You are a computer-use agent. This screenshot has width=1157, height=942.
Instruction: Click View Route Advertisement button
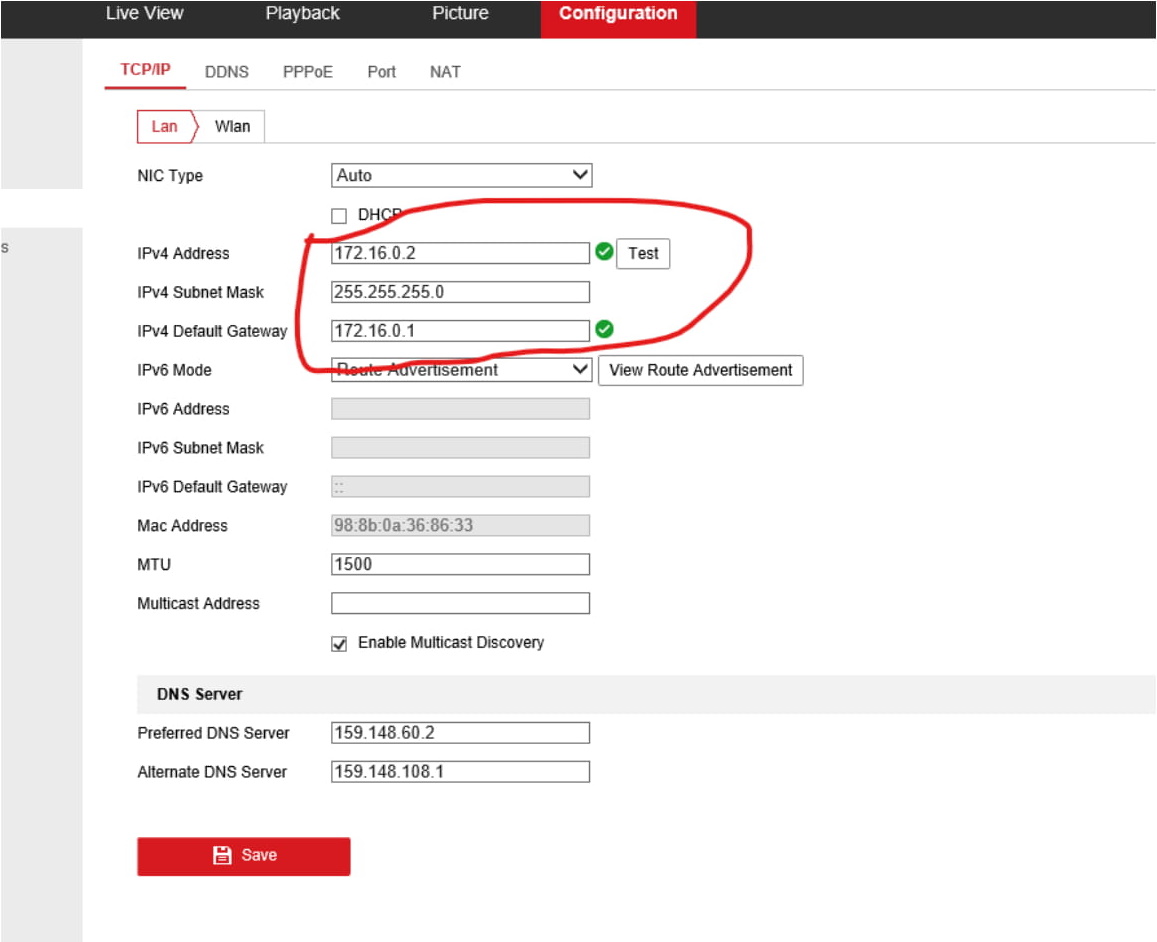tap(700, 370)
